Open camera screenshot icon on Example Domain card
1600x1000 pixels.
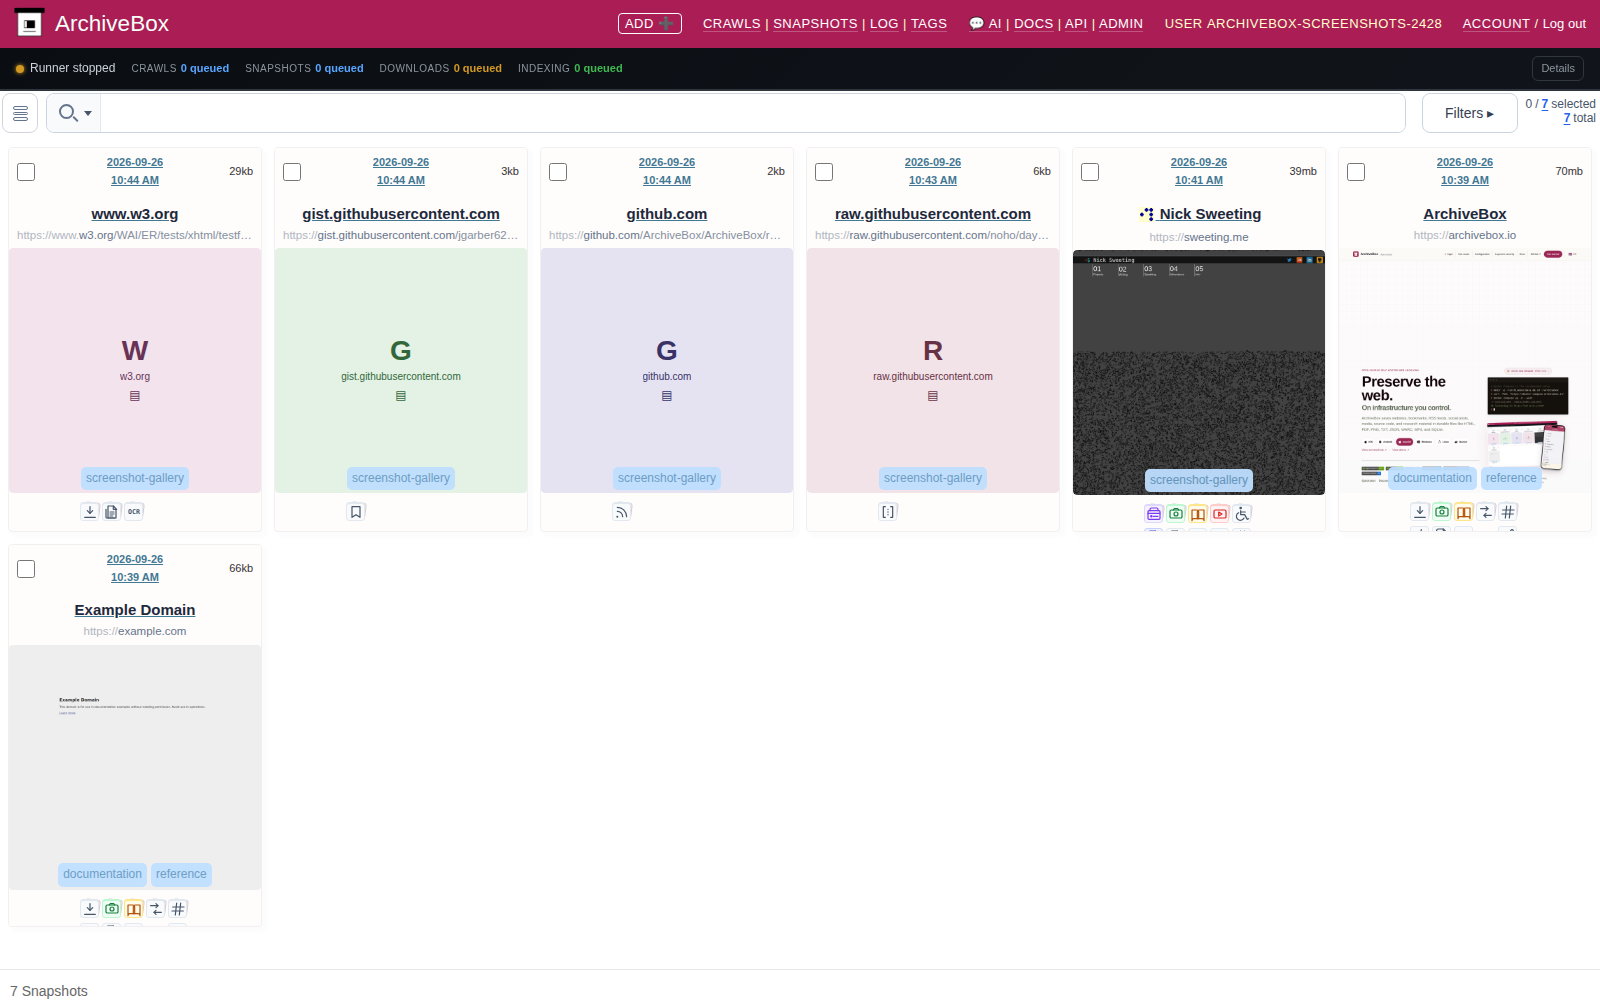(x=112, y=908)
